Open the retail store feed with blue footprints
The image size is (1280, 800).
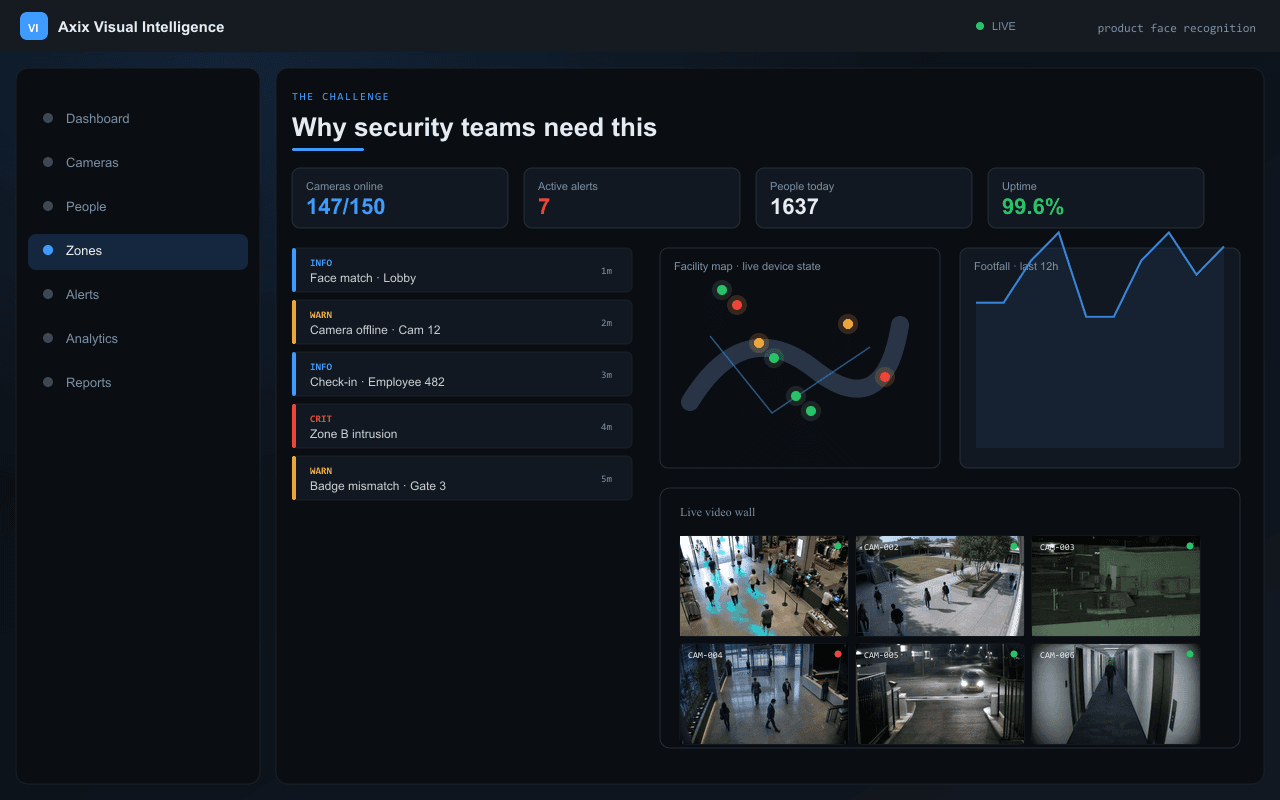[764, 586]
